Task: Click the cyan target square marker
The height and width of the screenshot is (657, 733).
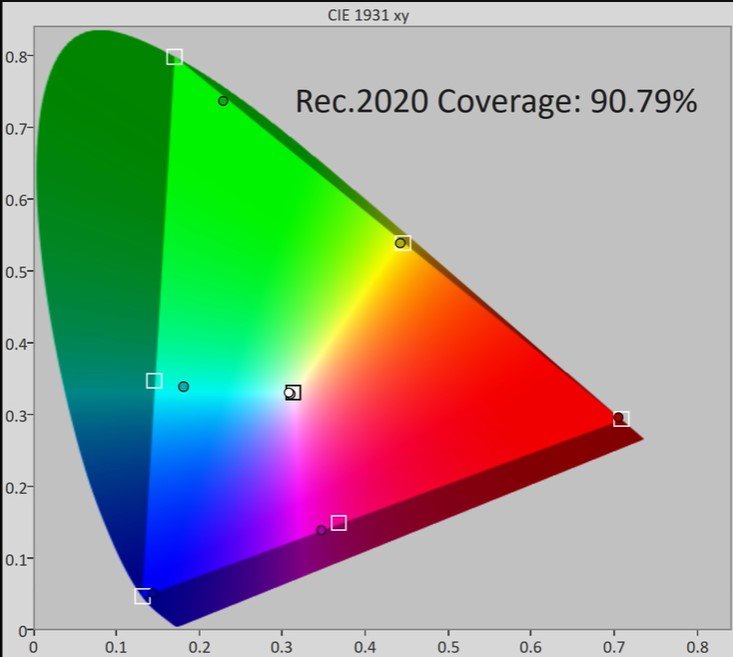Action: coord(154,380)
